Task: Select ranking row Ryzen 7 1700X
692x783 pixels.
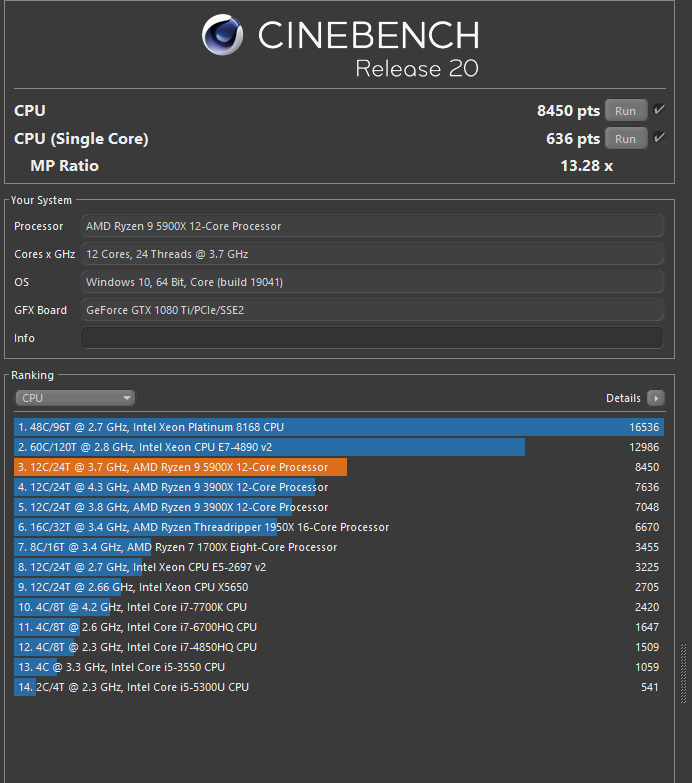Action: point(339,547)
